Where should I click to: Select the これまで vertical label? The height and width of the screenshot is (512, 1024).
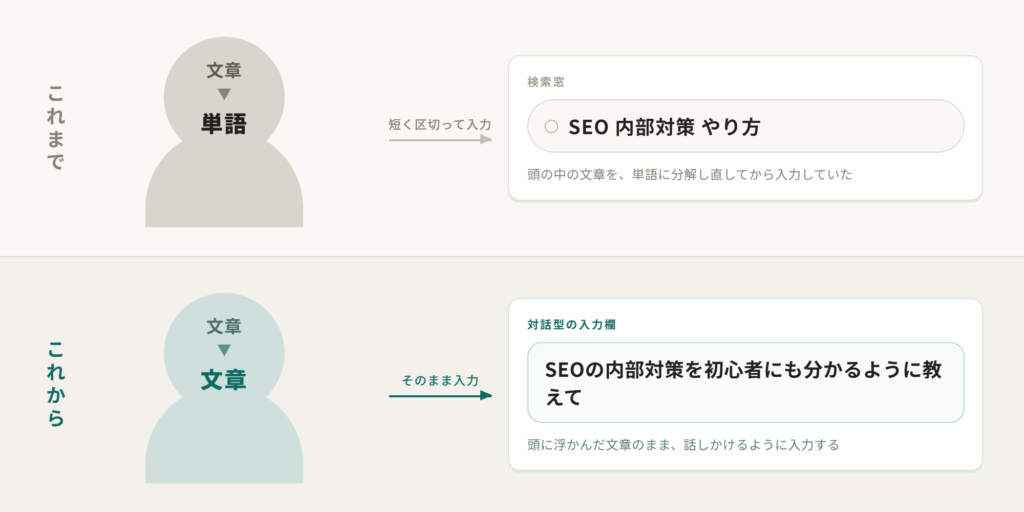point(57,129)
